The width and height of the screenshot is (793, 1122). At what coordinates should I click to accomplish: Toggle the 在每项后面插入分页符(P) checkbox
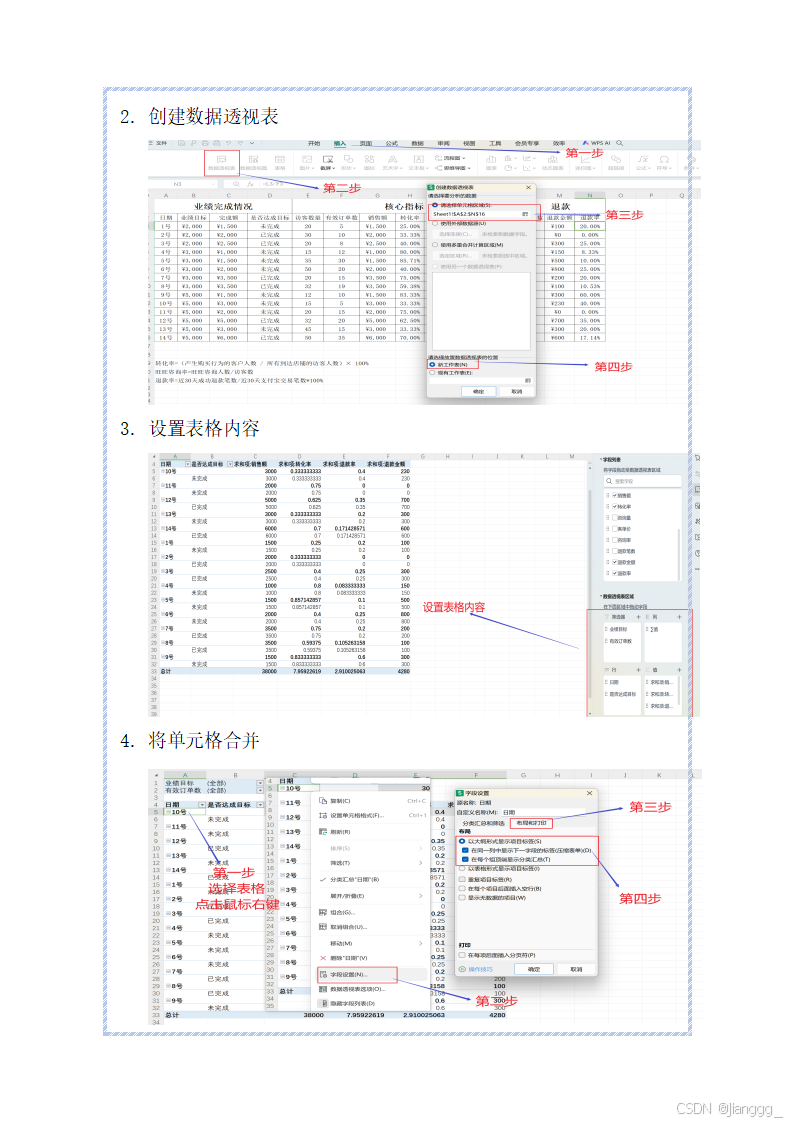[462, 955]
